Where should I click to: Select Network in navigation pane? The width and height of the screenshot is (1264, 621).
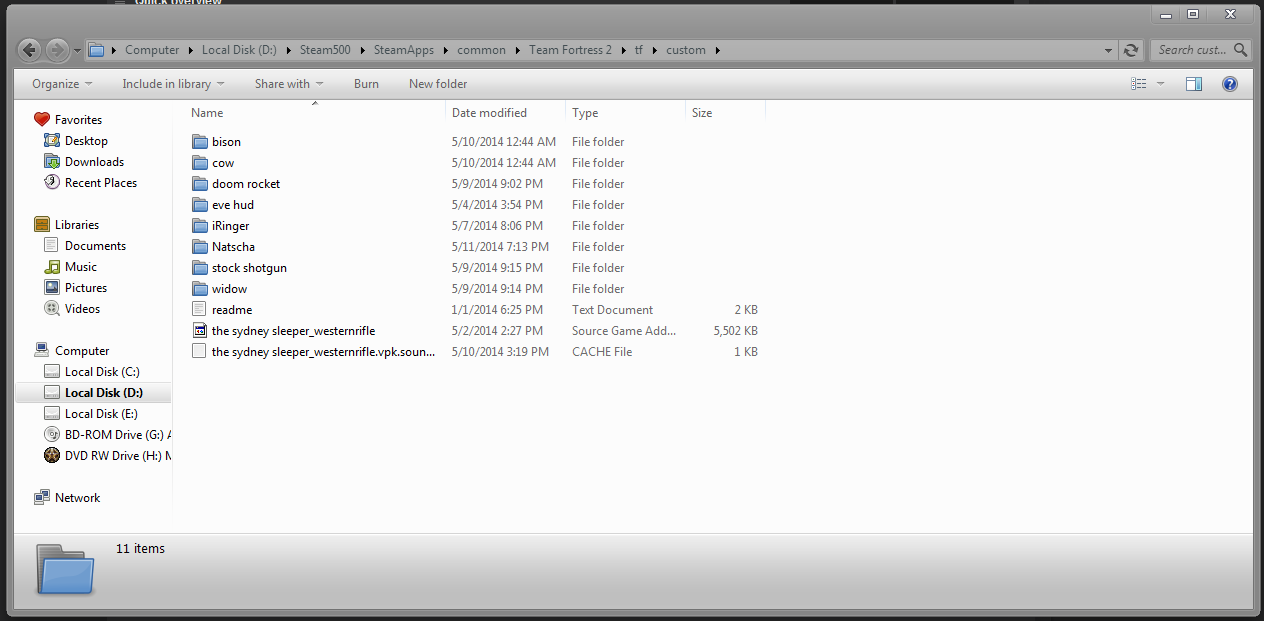pos(67,498)
